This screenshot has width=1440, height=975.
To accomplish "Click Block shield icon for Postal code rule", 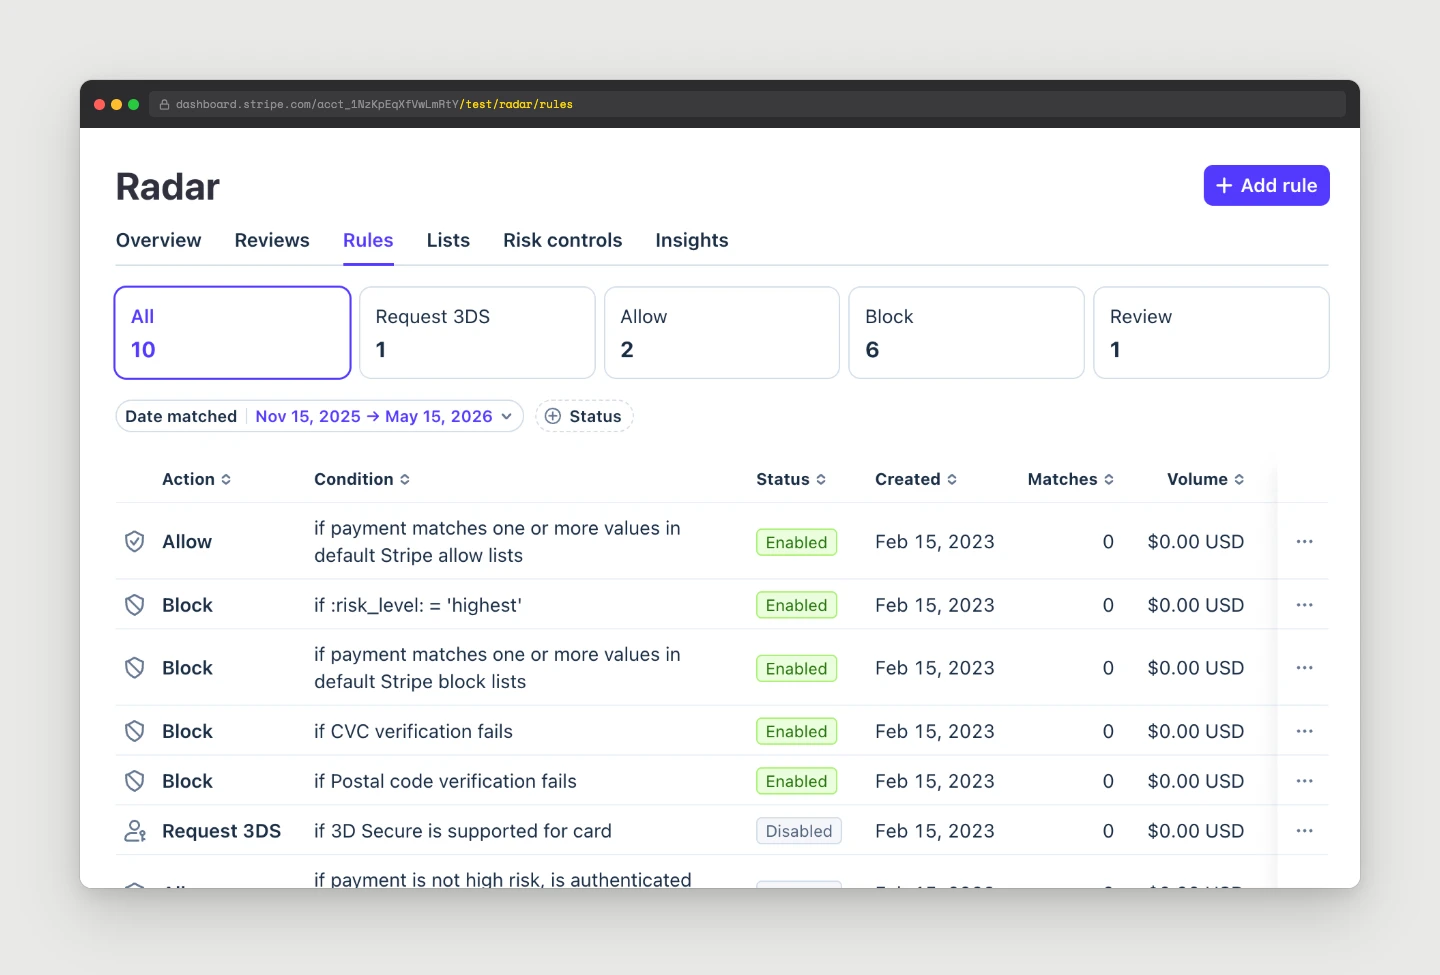I will (134, 781).
